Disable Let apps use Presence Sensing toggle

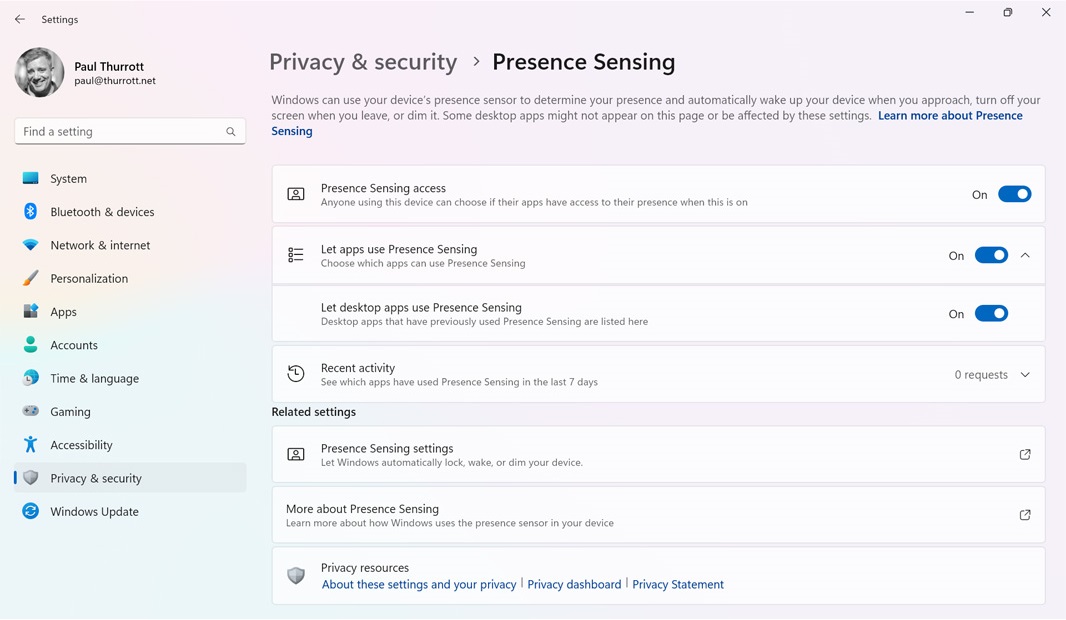point(991,255)
